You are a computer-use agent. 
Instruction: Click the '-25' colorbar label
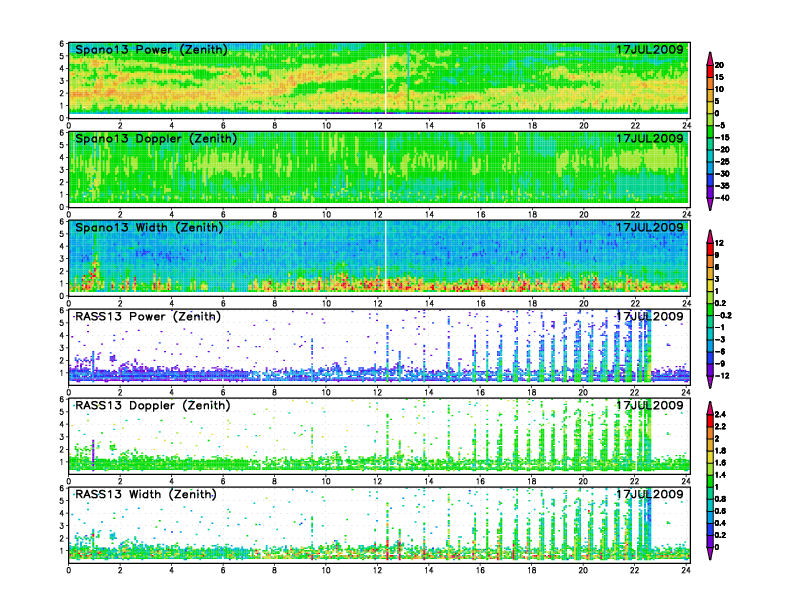coord(722,162)
